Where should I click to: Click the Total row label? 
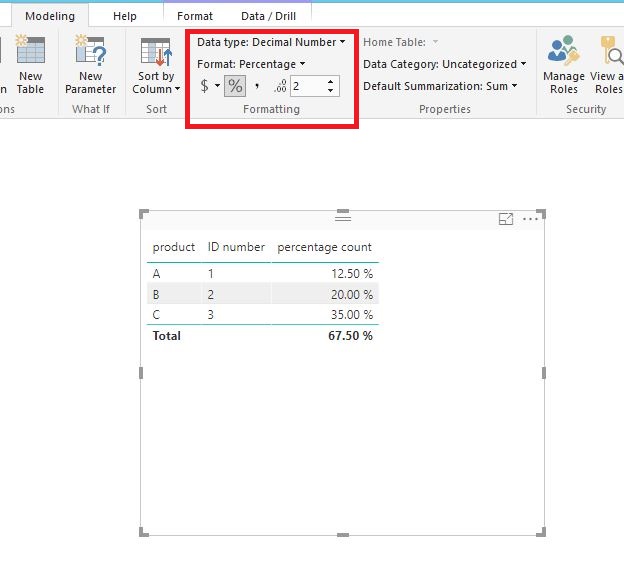167,336
